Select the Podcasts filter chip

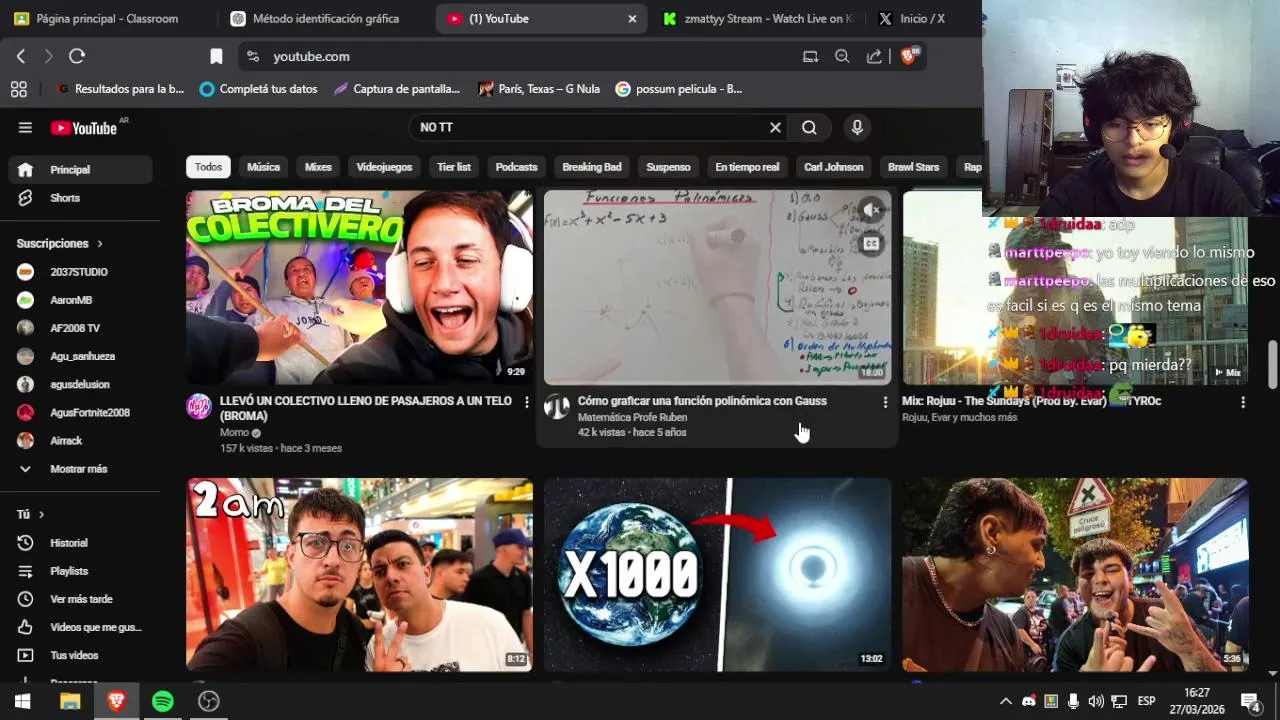click(x=516, y=167)
